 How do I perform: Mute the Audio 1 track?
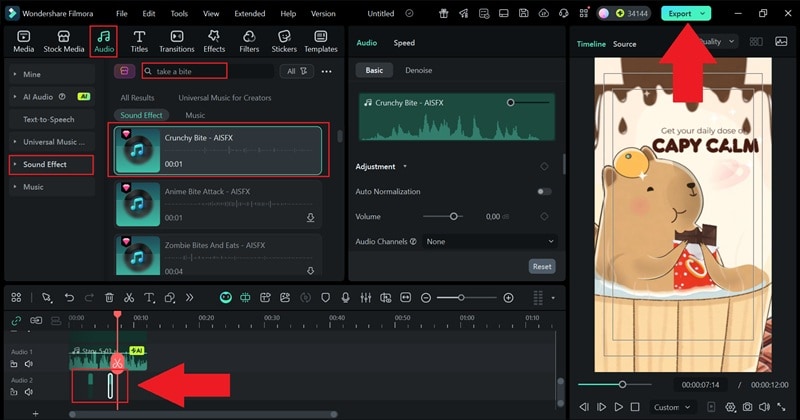(29, 364)
